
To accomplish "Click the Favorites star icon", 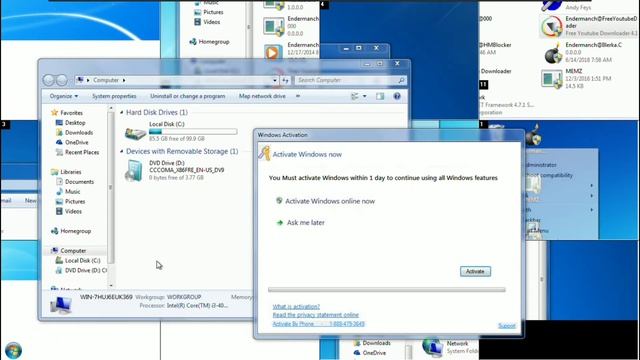I will pyautogui.click(x=54, y=113).
